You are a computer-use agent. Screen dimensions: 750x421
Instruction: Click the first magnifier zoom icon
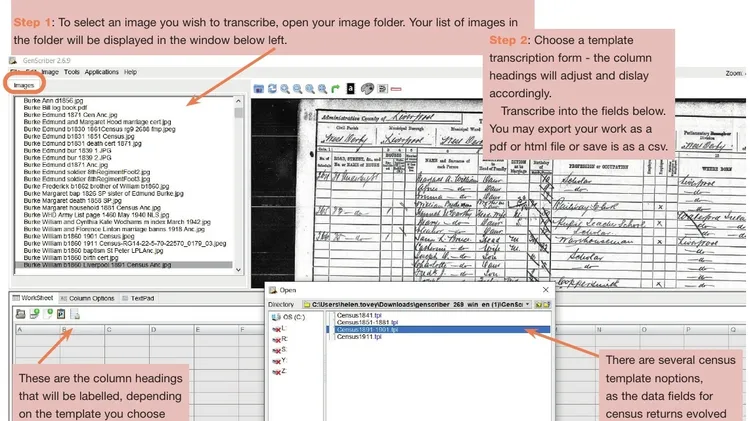coord(285,89)
